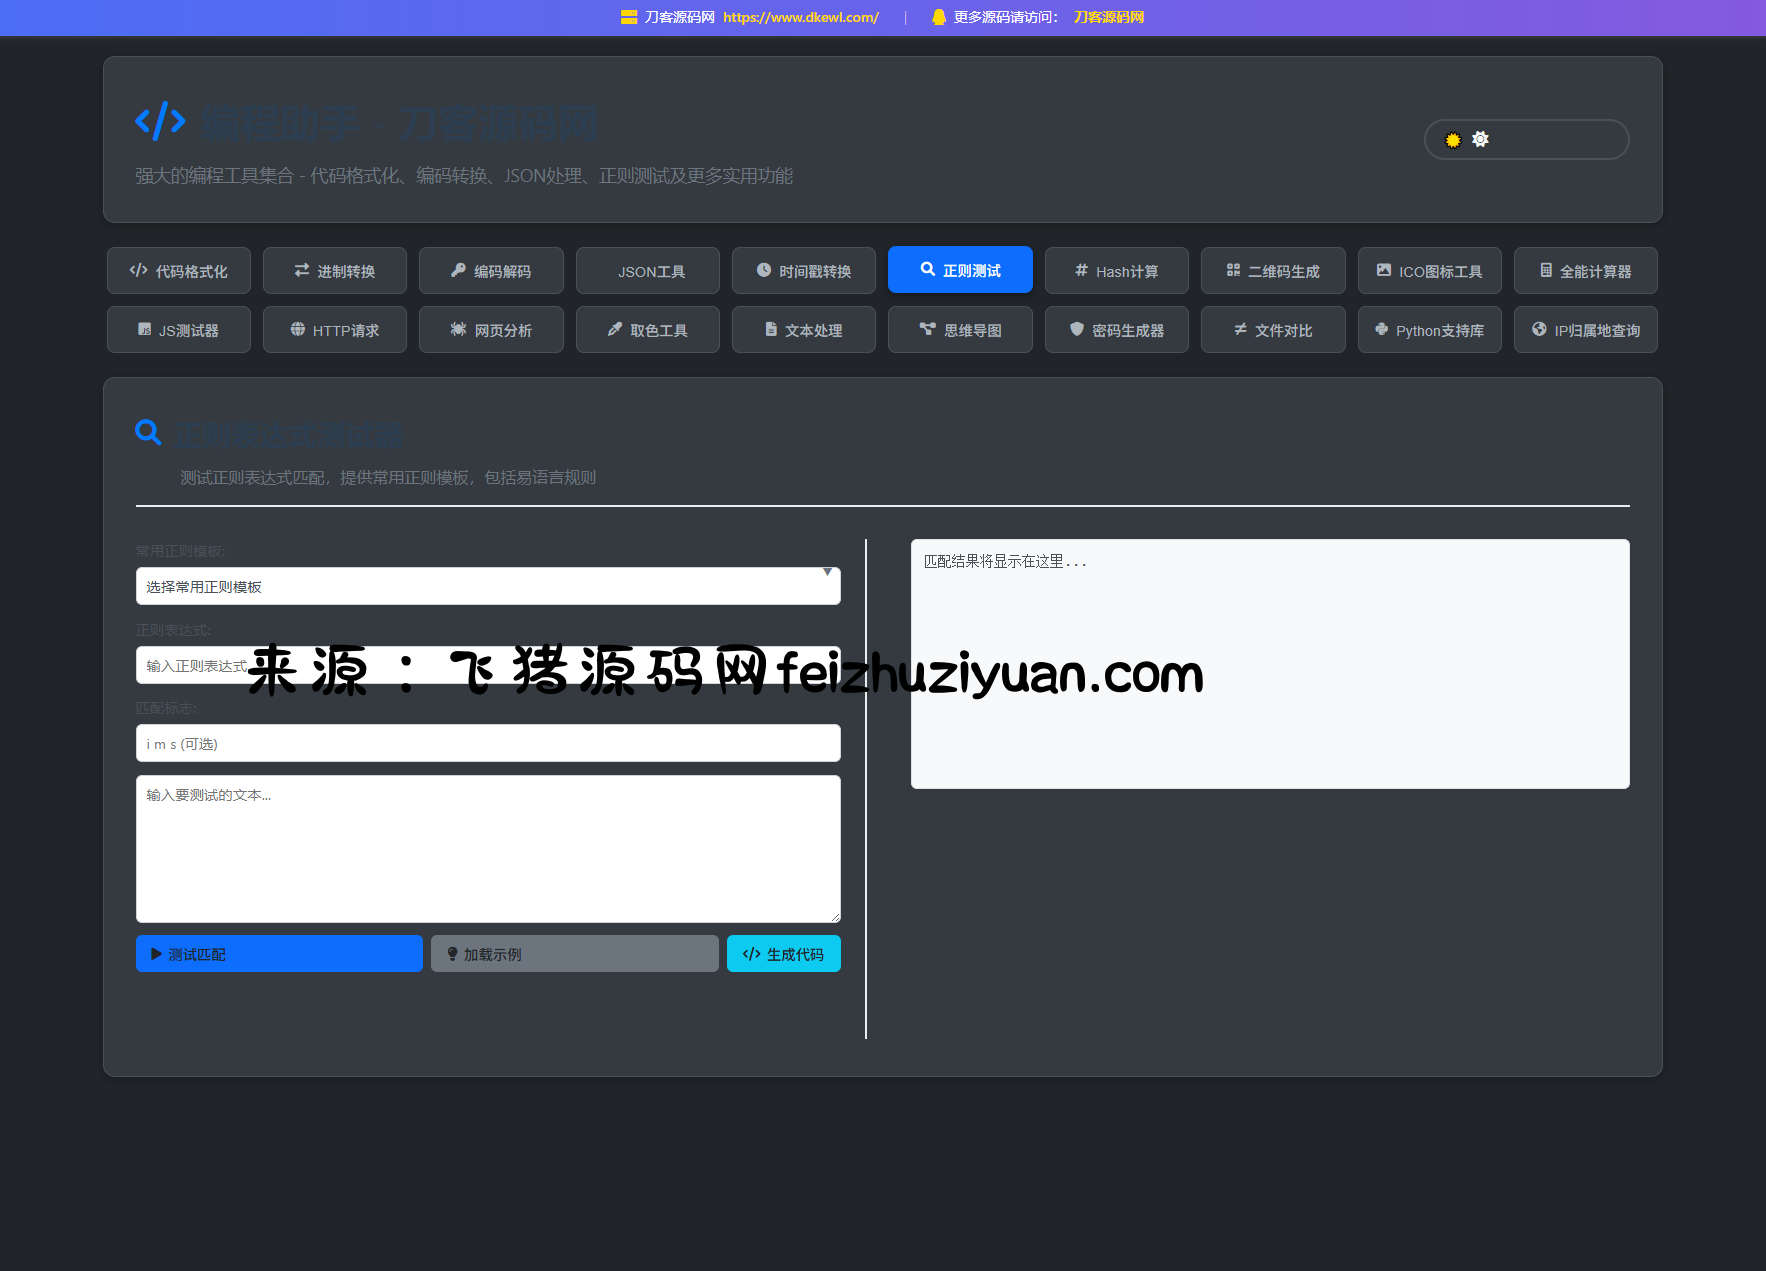Click the play icon on 测试匹配 button
The width and height of the screenshot is (1766, 1271).
coord(156,954)
